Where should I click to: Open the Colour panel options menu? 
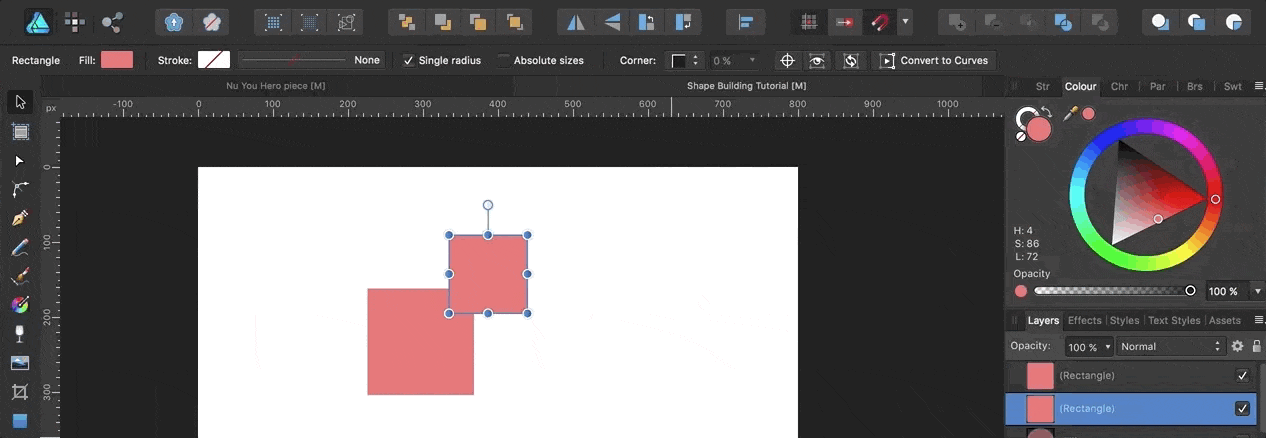(1259, 86)
